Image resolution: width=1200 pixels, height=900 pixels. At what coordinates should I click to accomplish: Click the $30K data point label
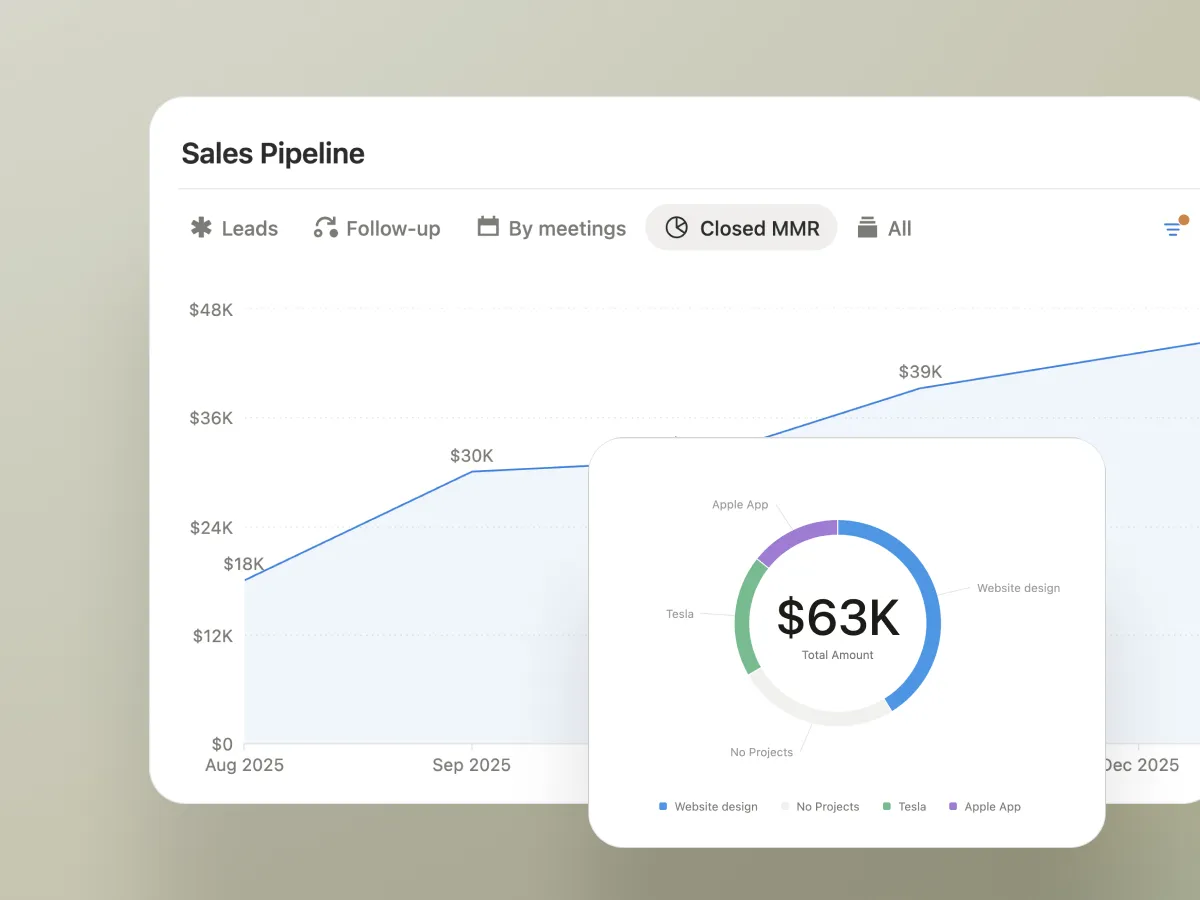click(x=472, y=456)
